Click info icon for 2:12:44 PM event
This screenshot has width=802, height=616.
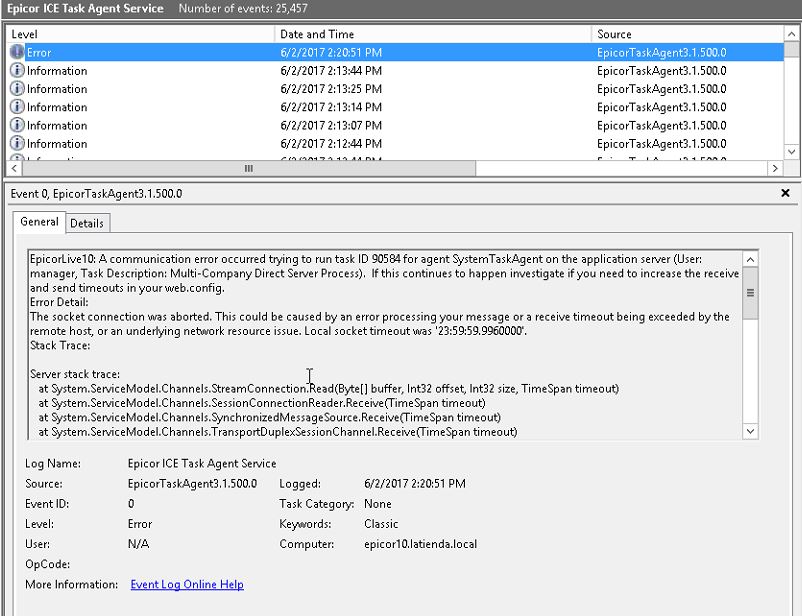point(17,143)
